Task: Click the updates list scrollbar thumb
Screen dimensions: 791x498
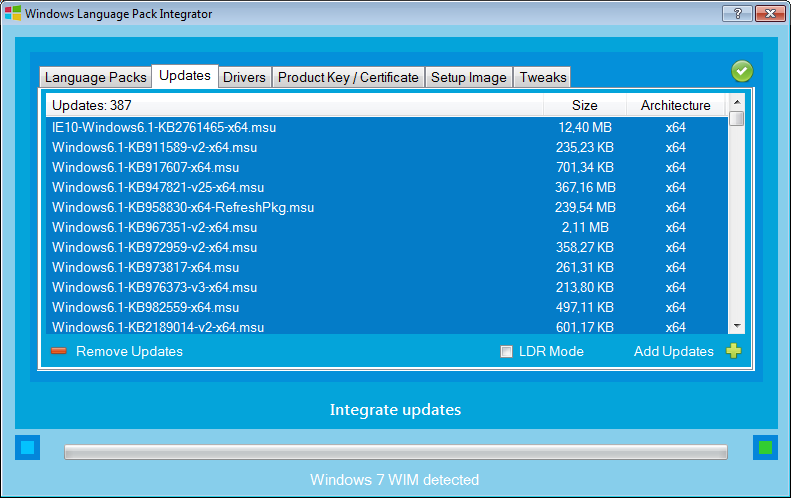Action: point(737,119)
